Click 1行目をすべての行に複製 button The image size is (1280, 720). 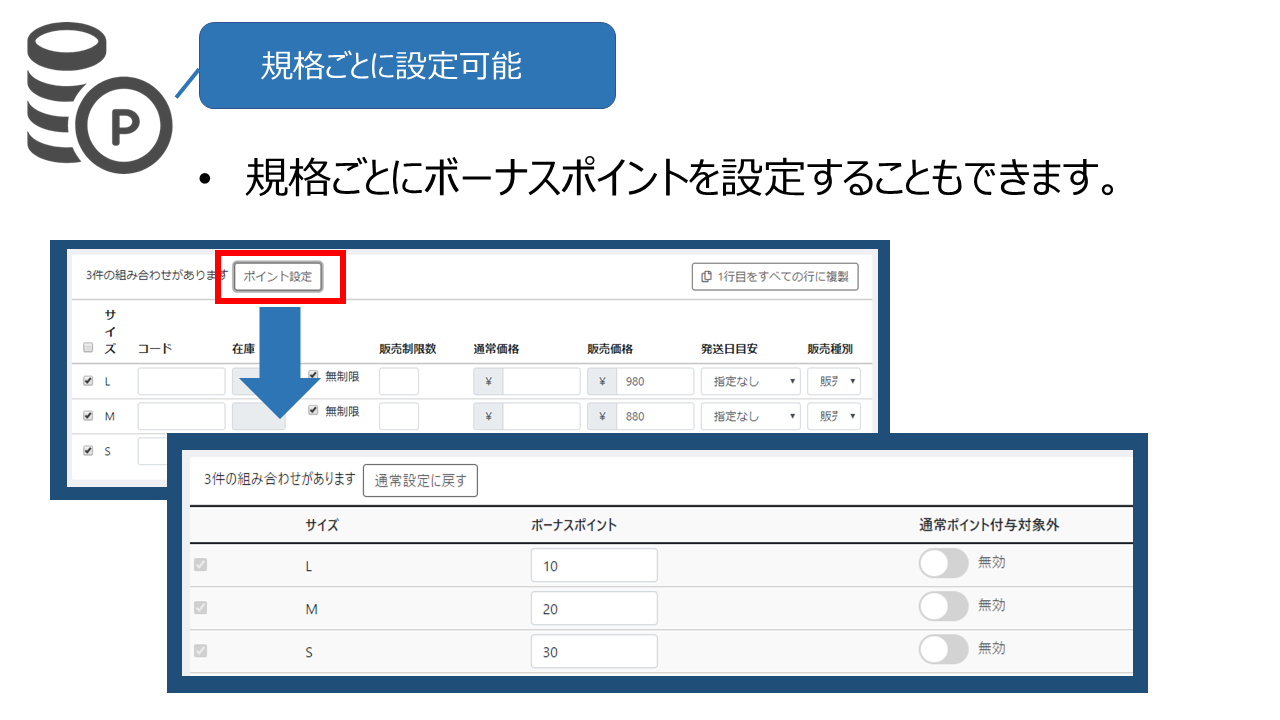(x=775, y=276)
